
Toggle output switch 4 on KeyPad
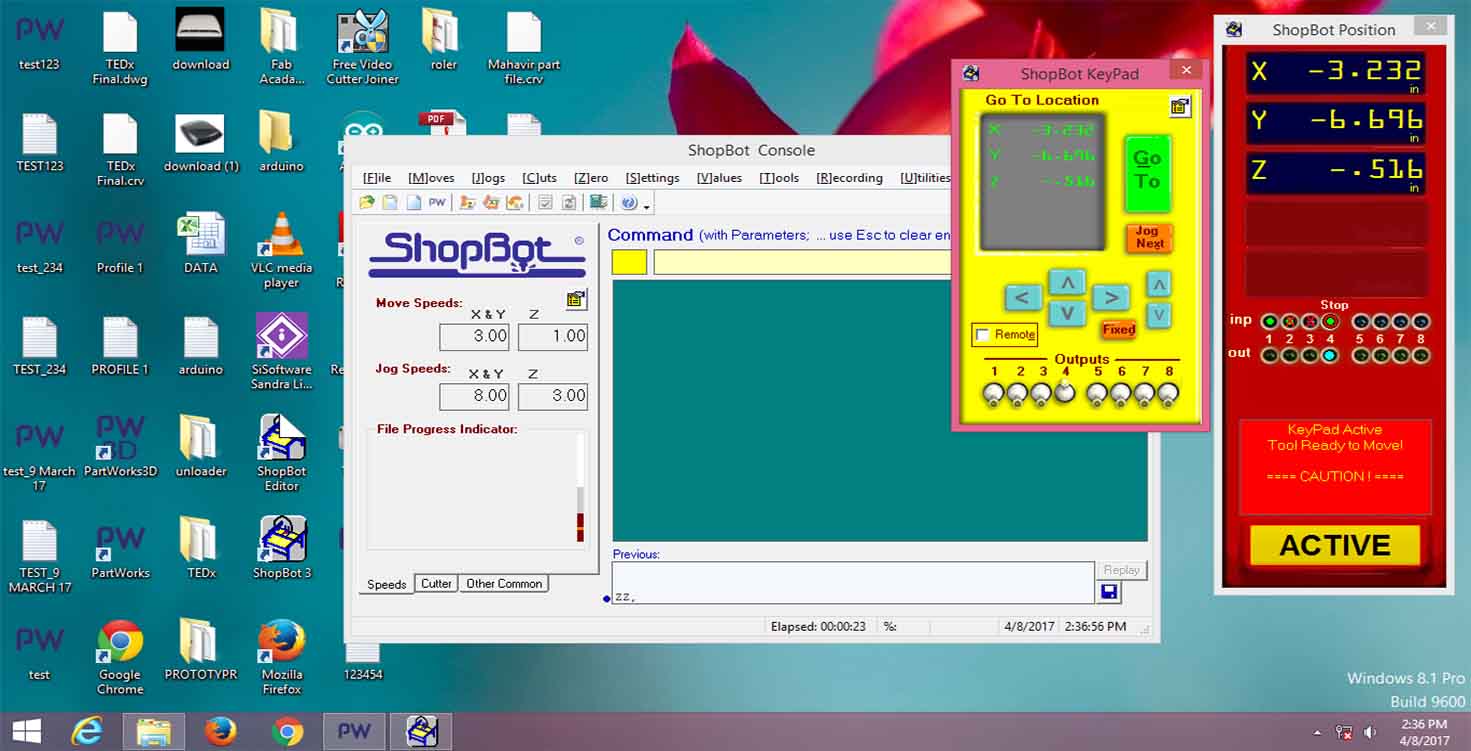pyautogui.click(x=1065, y=390)
